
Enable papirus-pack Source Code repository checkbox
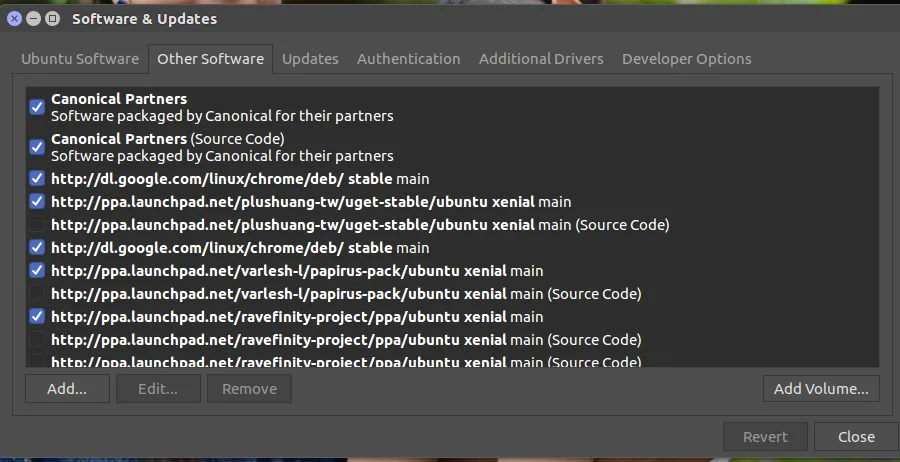pos(37,294)
